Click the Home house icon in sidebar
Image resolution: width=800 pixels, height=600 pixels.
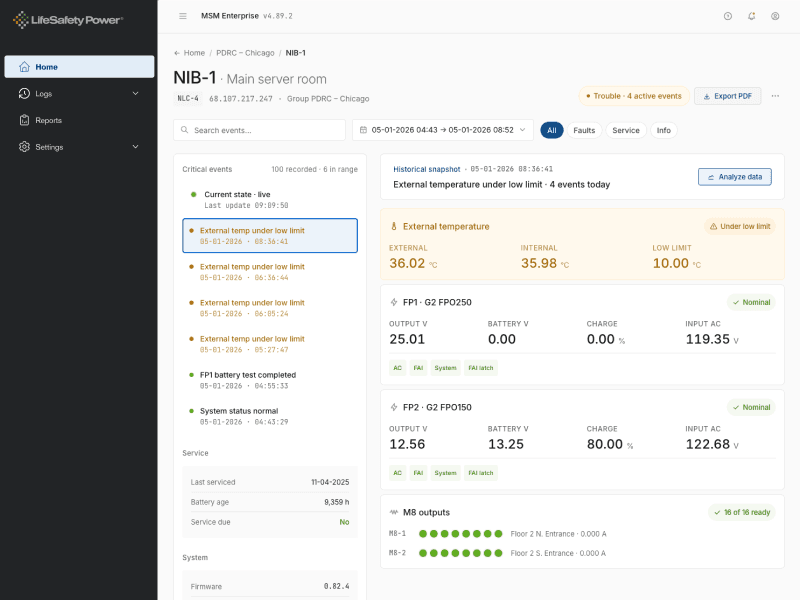[24, 67]
